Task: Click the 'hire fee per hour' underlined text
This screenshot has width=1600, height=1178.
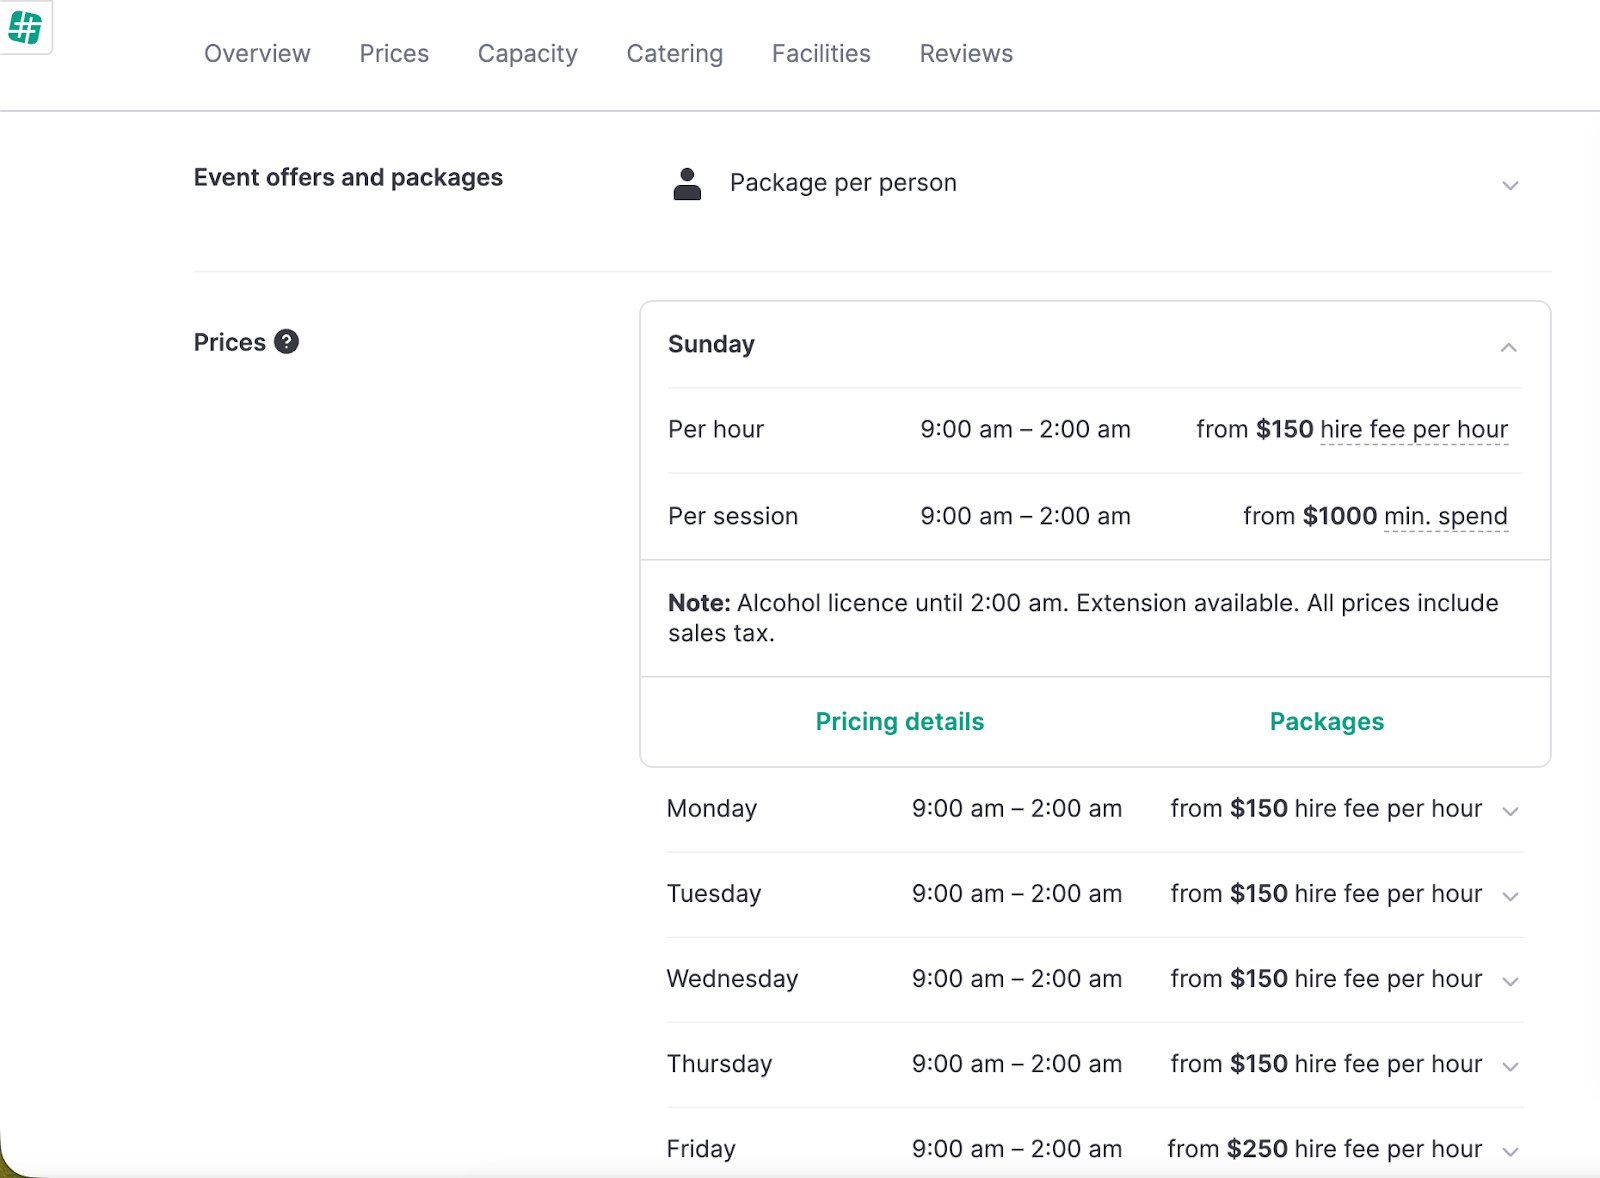Action: coord(1413,430)
